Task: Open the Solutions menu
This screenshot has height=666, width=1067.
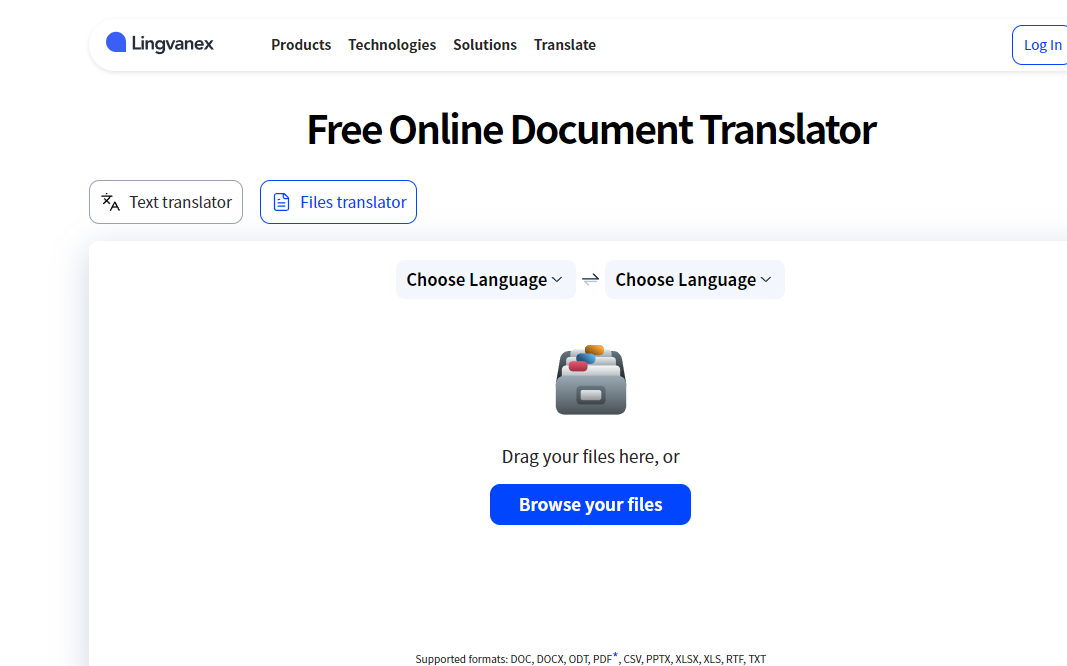Action: (x=485, y=45)
